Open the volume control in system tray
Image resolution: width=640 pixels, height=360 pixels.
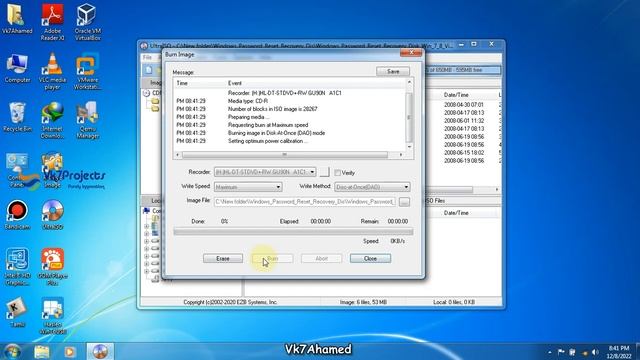pos(595,352)
